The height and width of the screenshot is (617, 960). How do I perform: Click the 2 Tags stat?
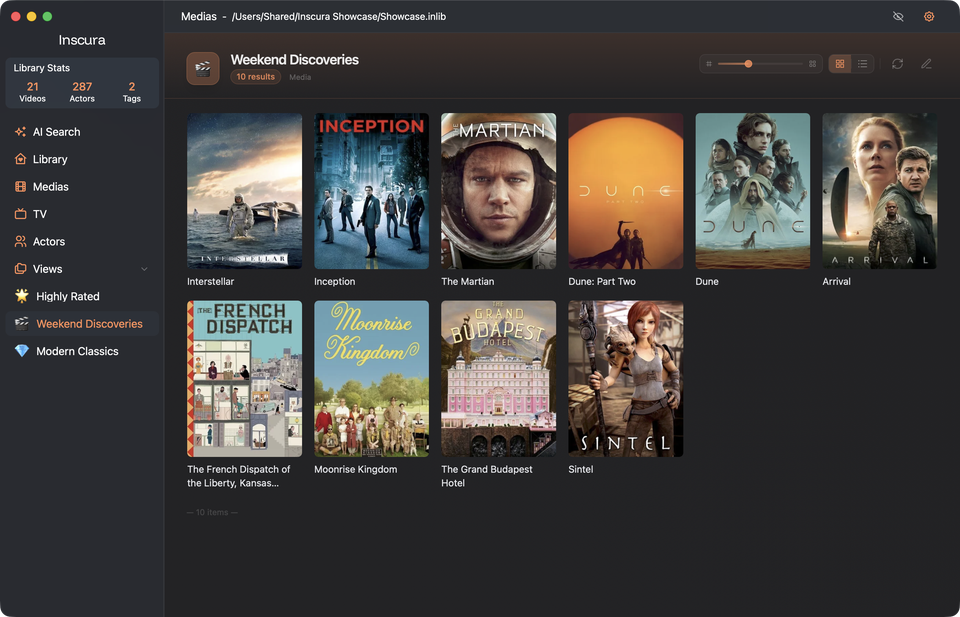[x=132, y=92]
